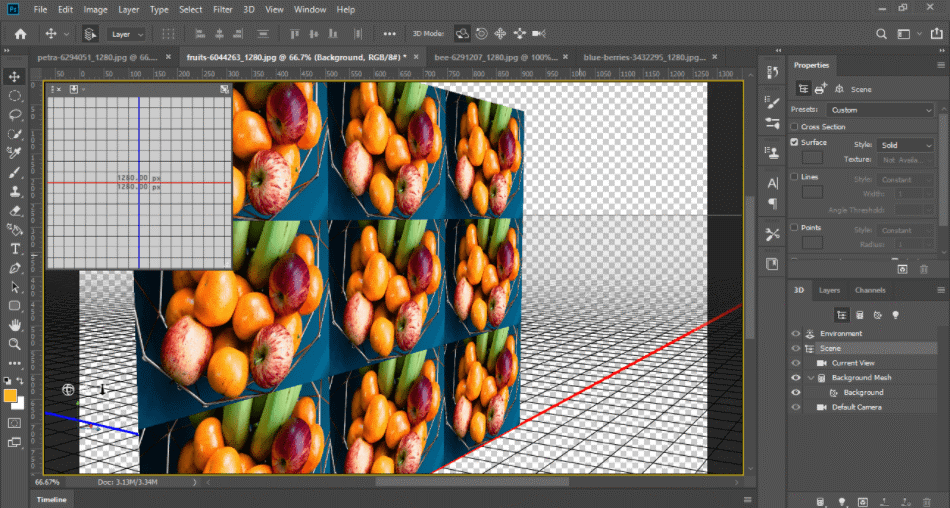Filter 3D panel by Materials
Viewport: 950px width, 508px height.
(877, 315)
